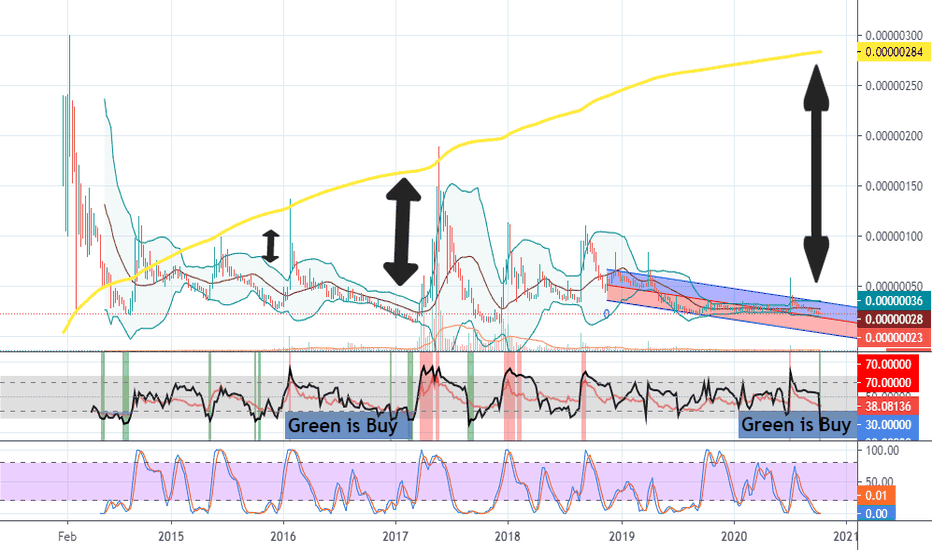
Task: Click the 2018 label on time axis
Action: point(507,536)
